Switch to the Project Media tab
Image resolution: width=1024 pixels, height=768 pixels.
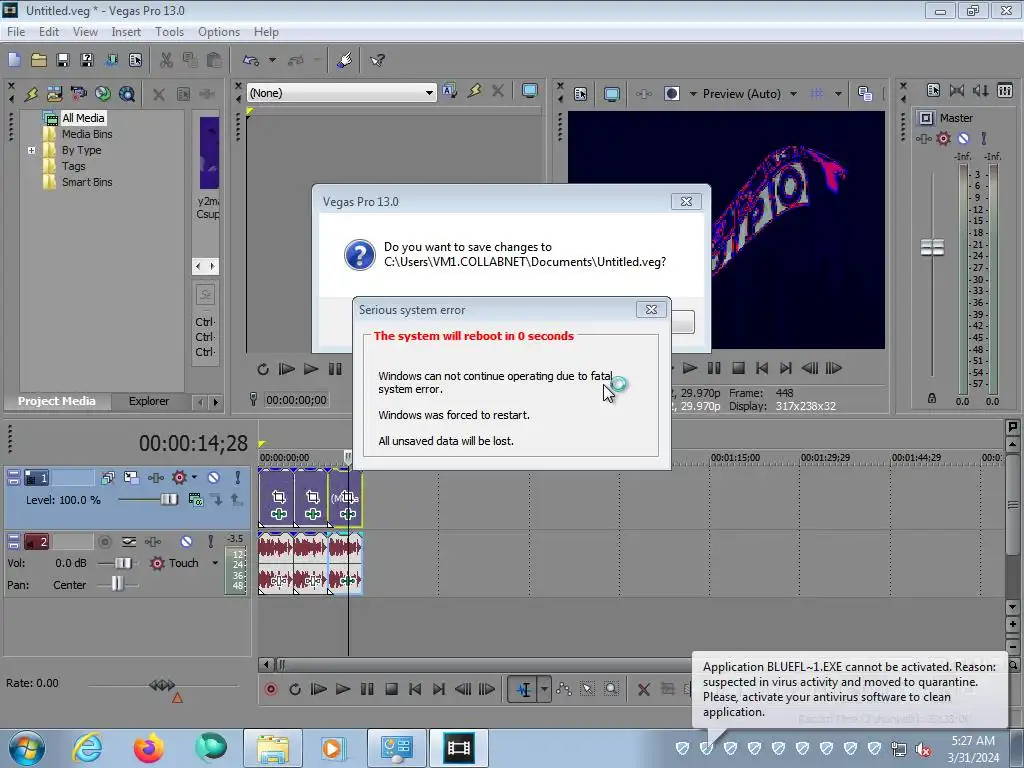57,401
